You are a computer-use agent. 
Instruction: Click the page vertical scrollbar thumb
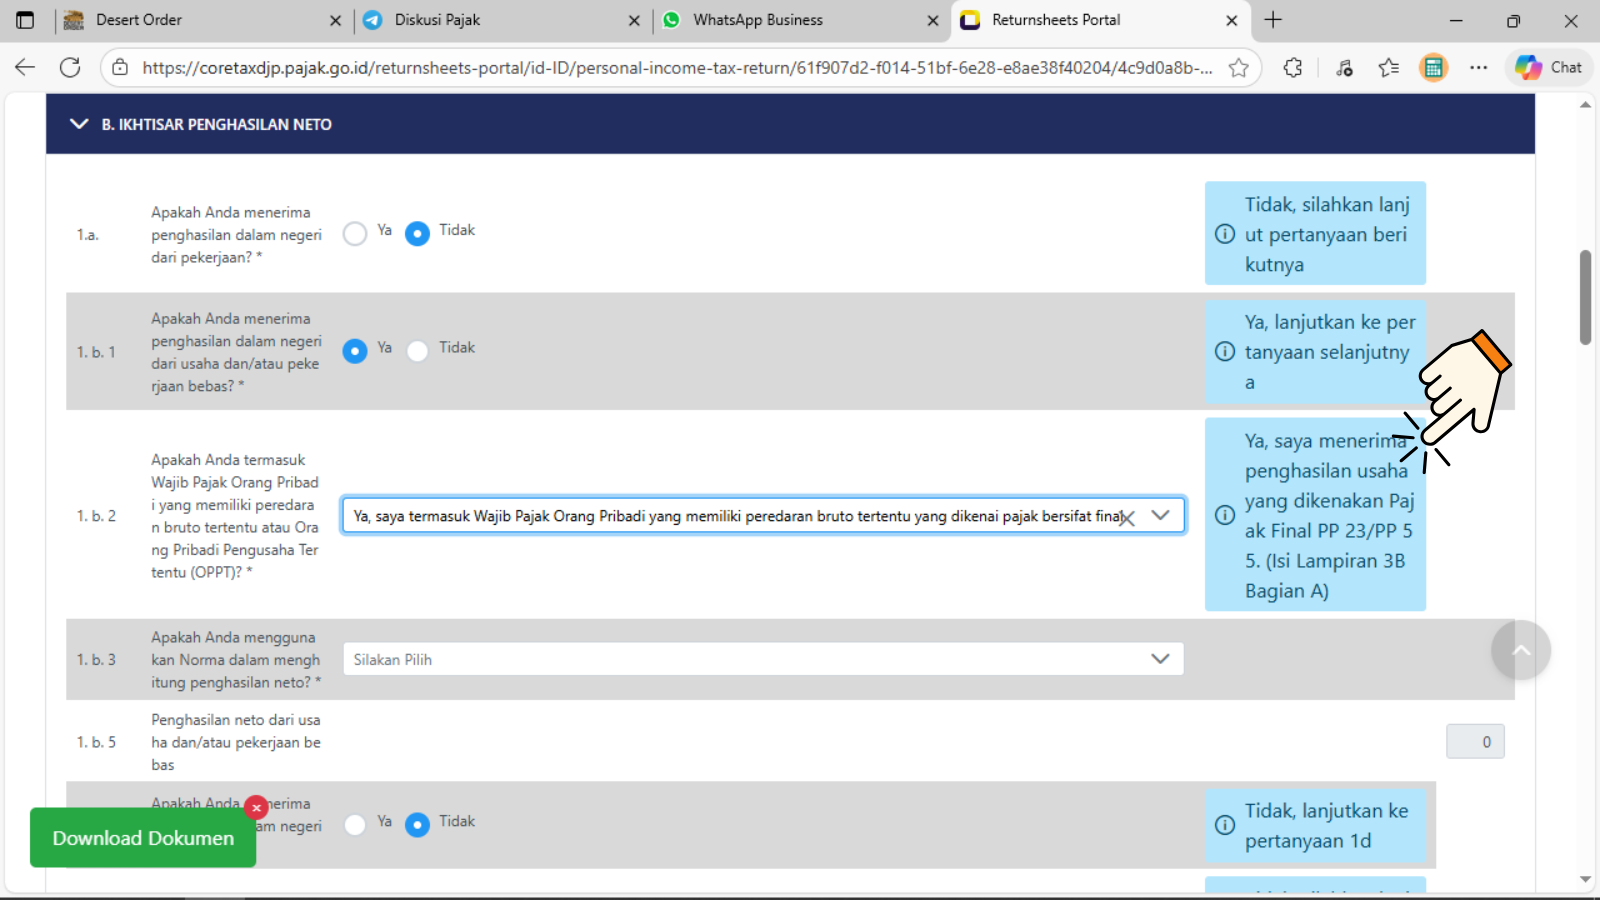(x=1585, y=297)
